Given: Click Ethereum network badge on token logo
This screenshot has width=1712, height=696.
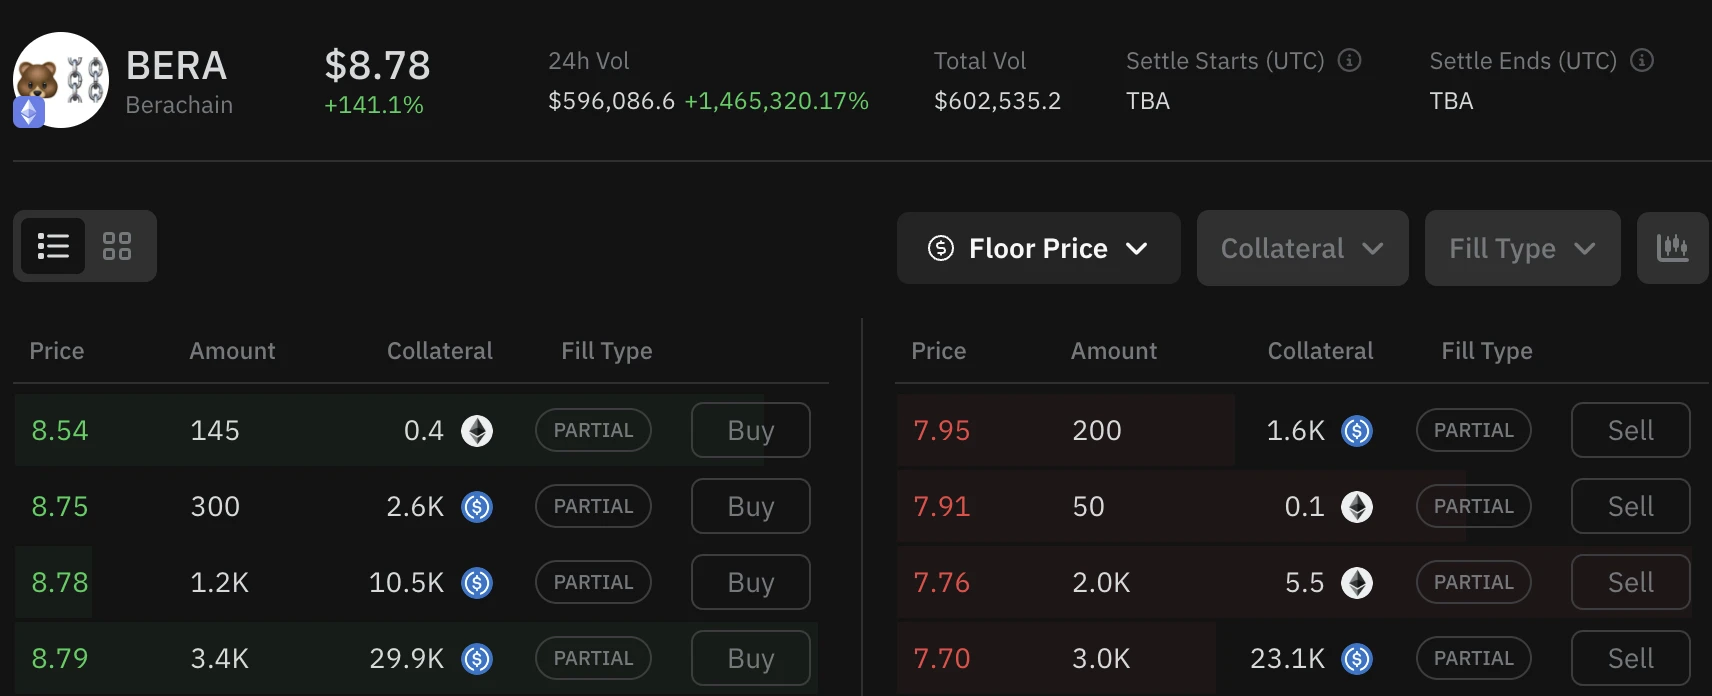Looking at the screenshot, I should pyautogui.click(x=28, y=113).
